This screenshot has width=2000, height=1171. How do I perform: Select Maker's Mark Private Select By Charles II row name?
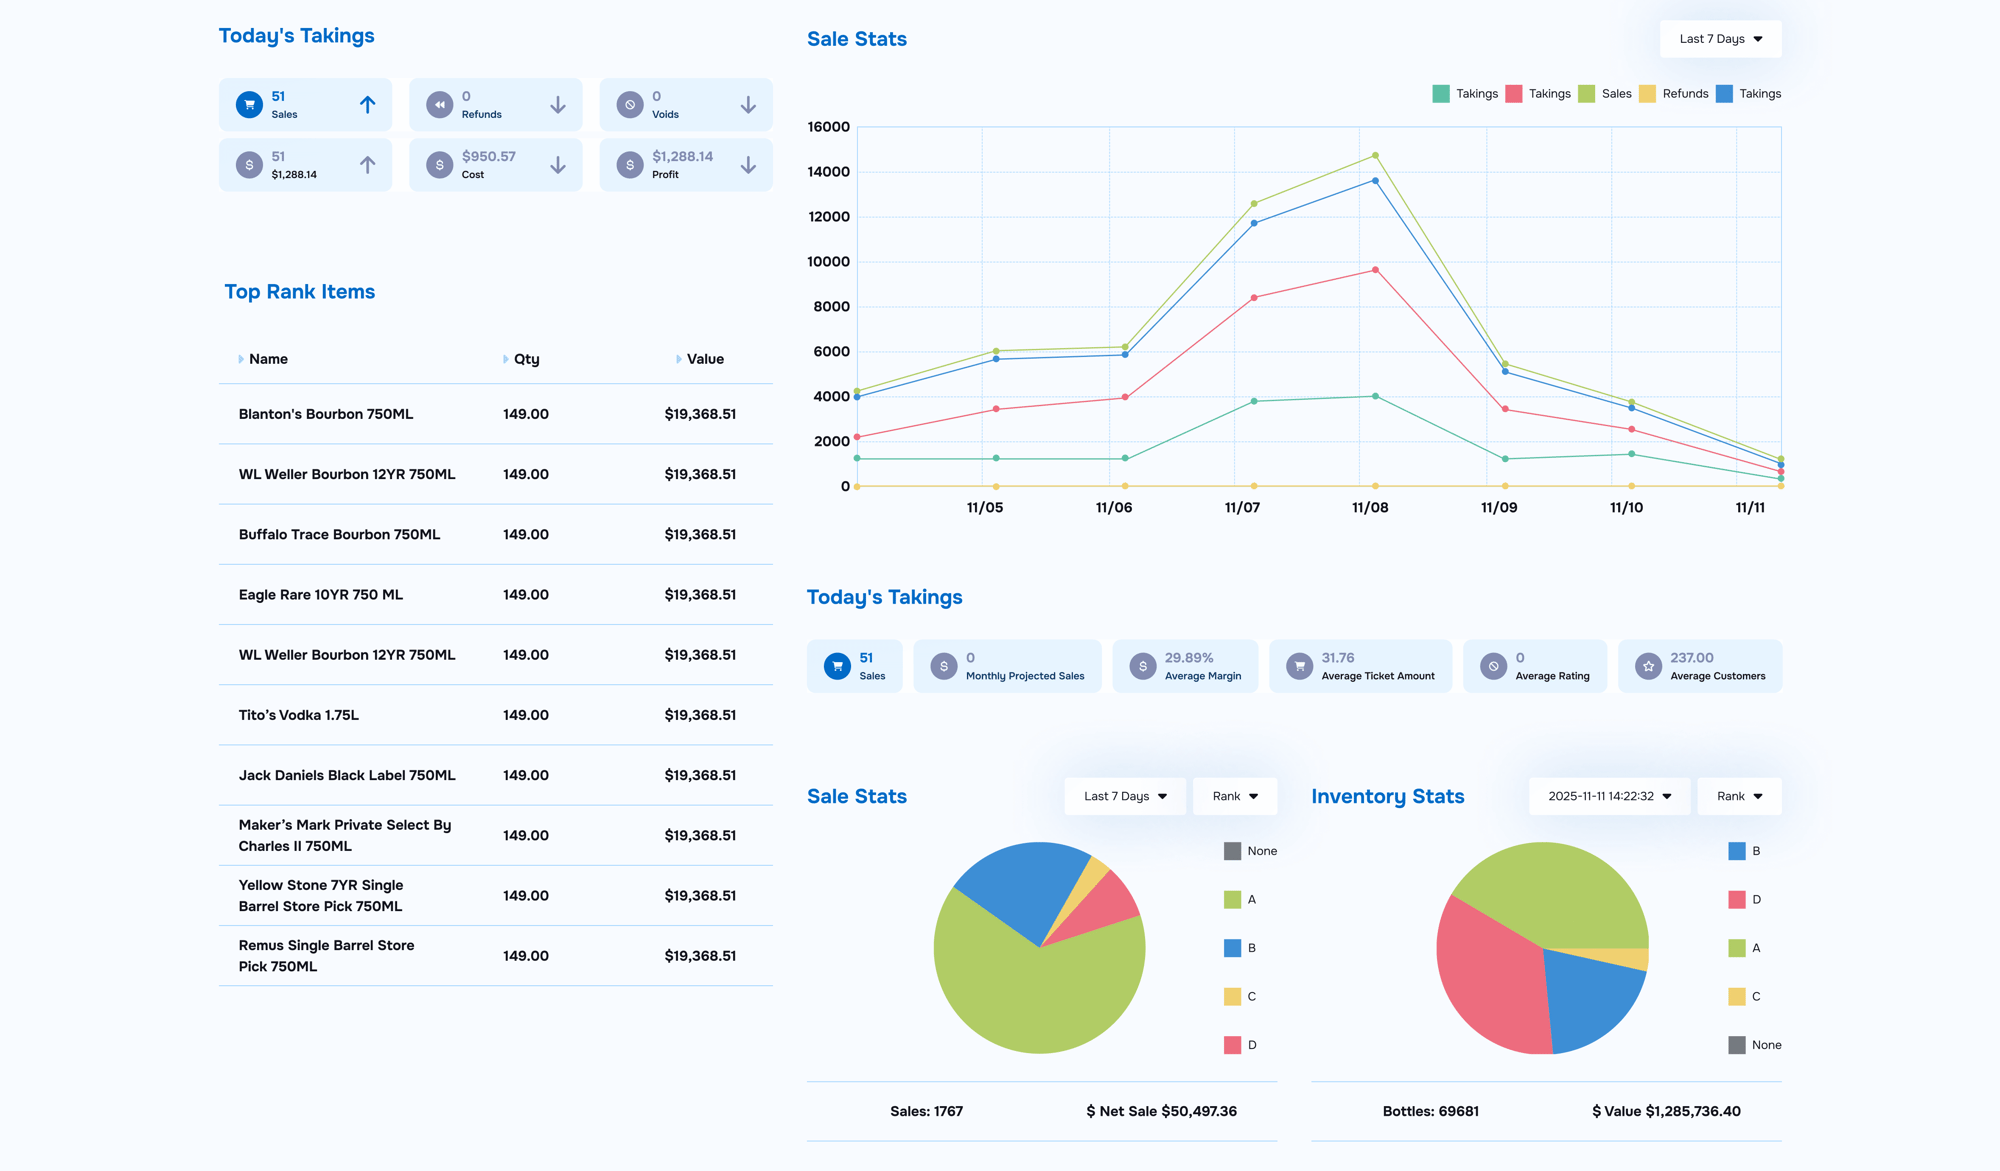pyautogui.click(x=345, y=835)
